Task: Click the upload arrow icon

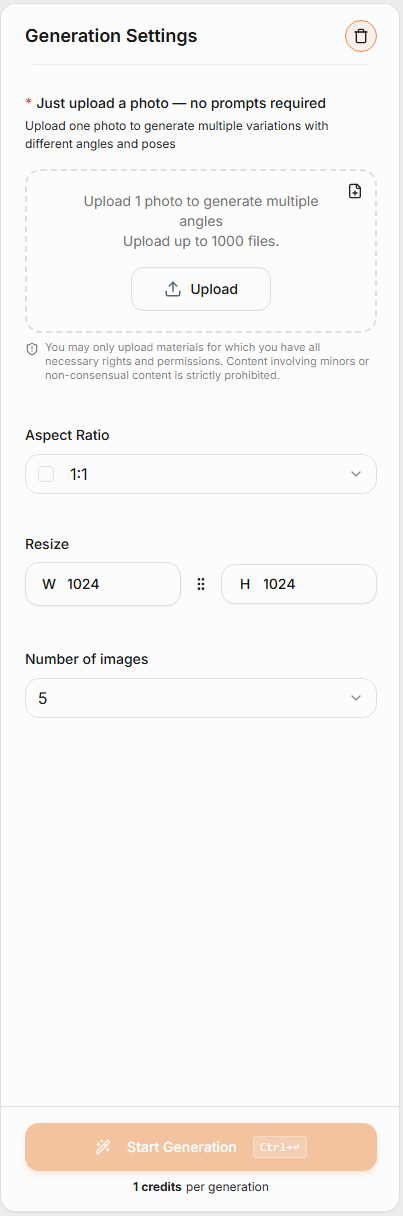Action: click(x=173, y=289)
